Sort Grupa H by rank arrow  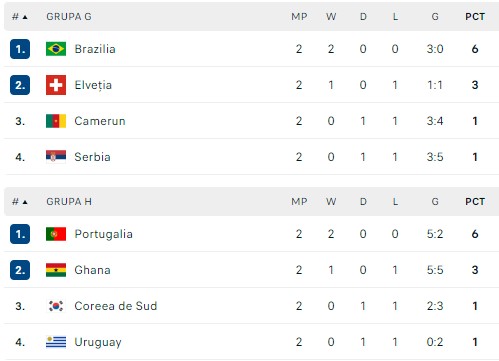pos(25,202)
